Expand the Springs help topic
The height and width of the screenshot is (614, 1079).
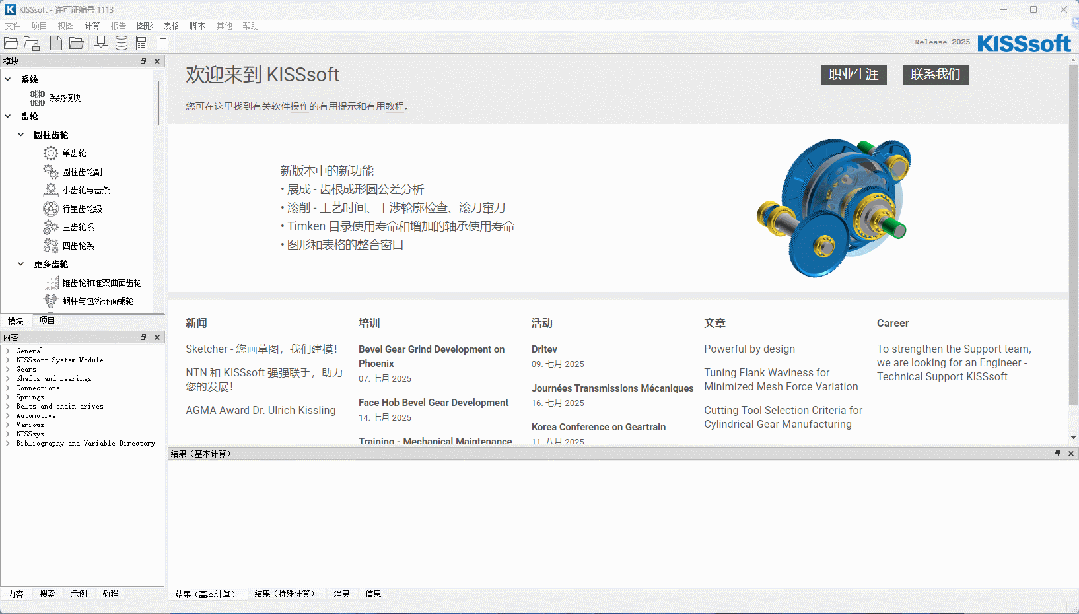(8, 397)
